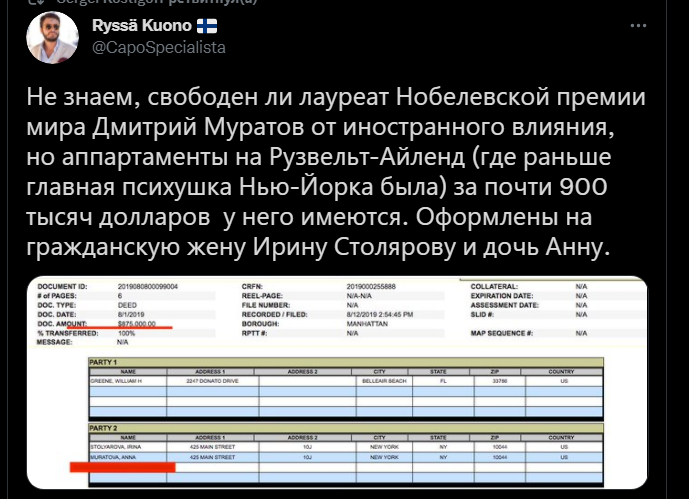This screenshot has height=499, width=689.
Task: Open the Ryssä Kuono display name link
Action: pyautogui.click(x=142, y=26)
